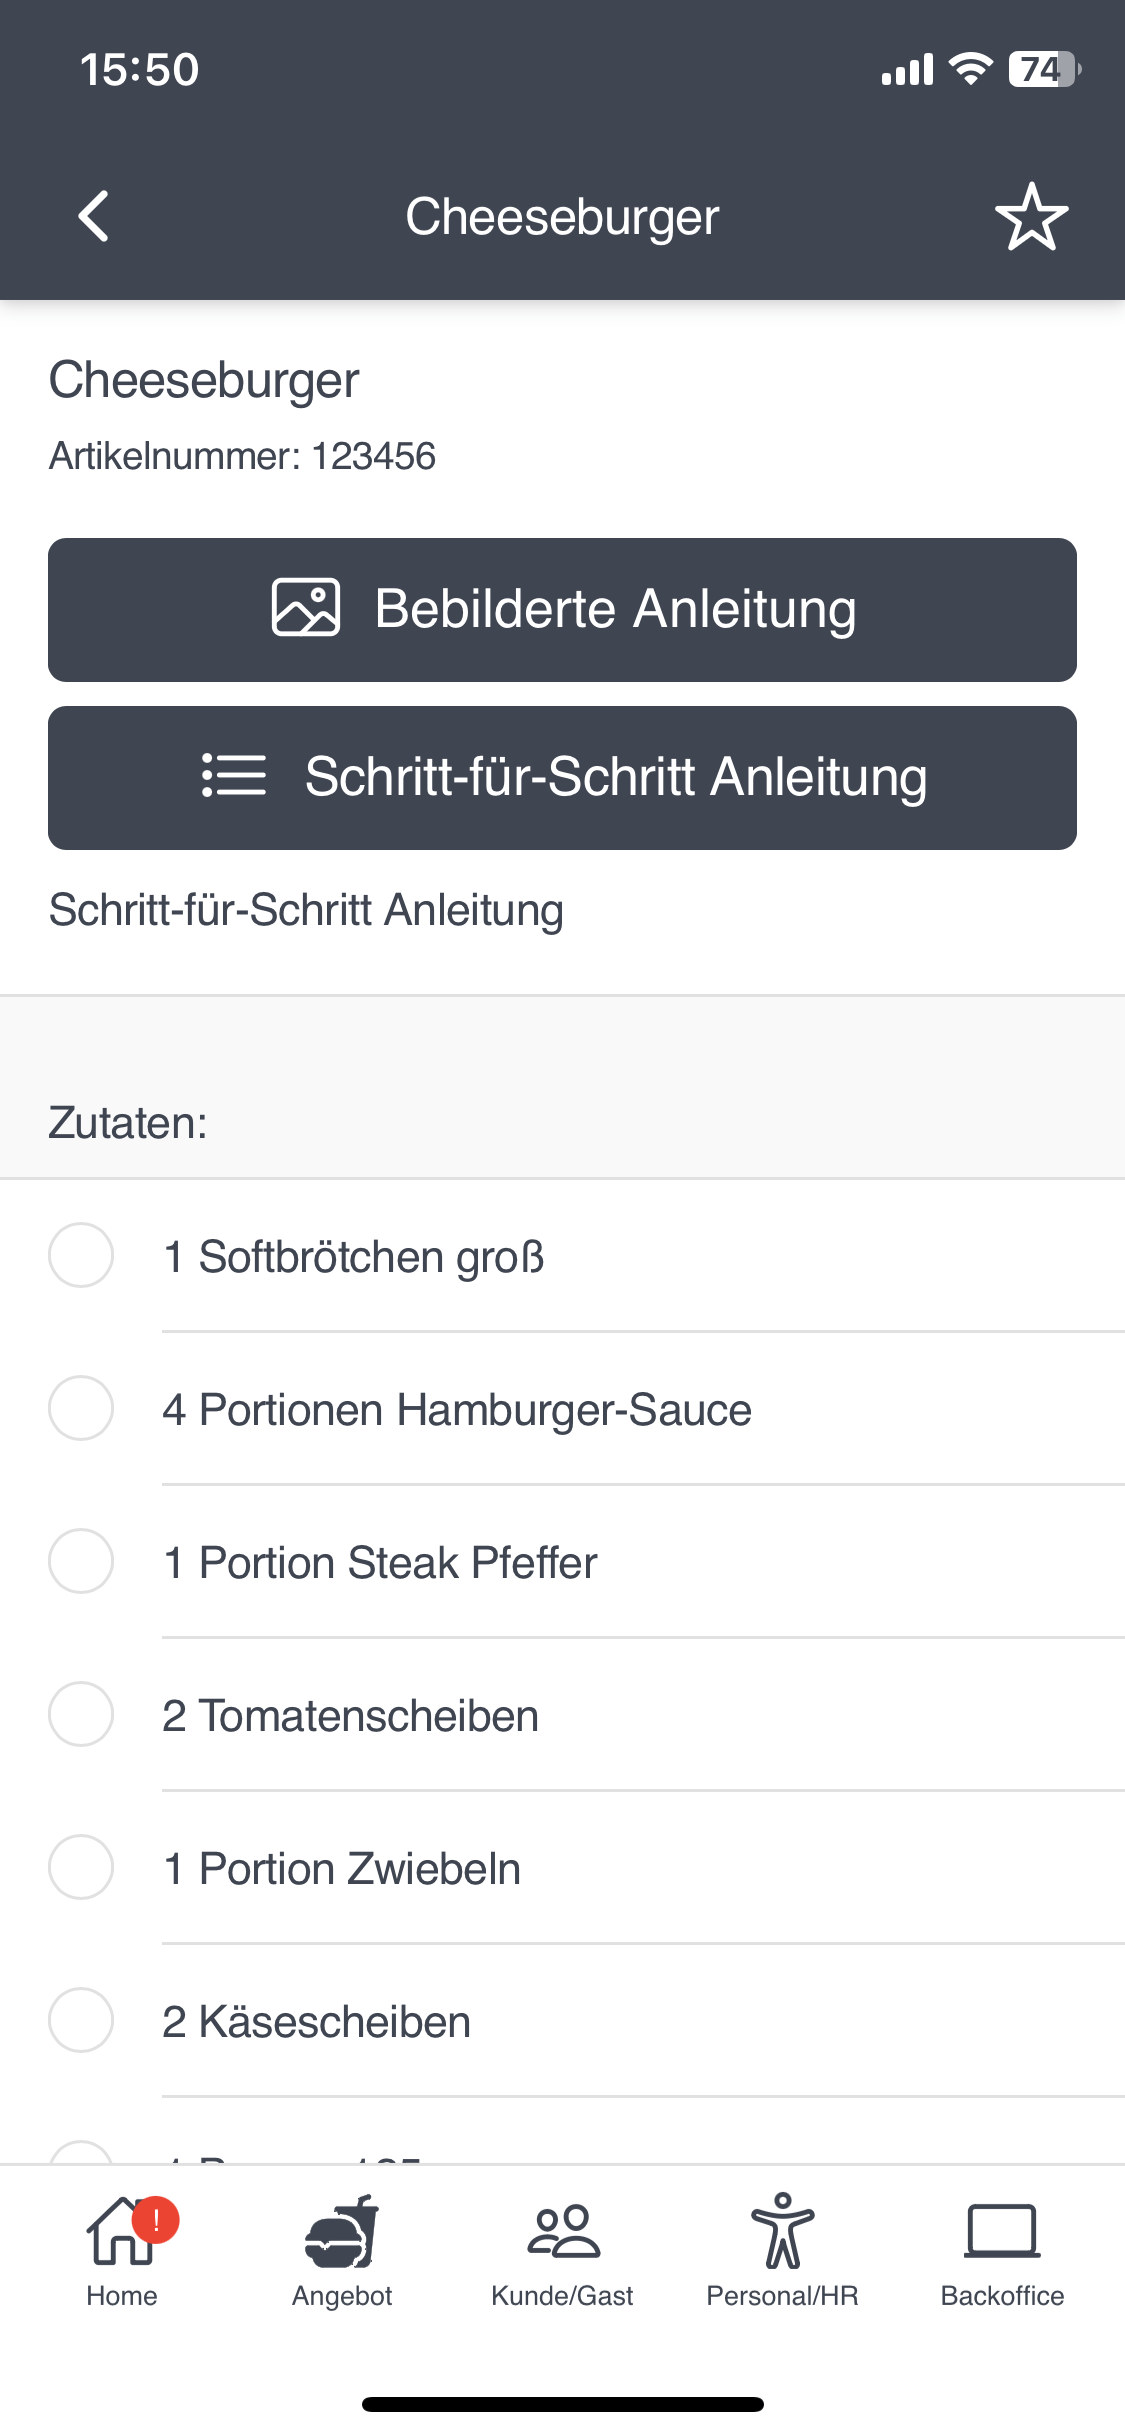Tap the picture icon on Bebilderte Anleitung
1125x2436 pixels.
click(306, 608)
